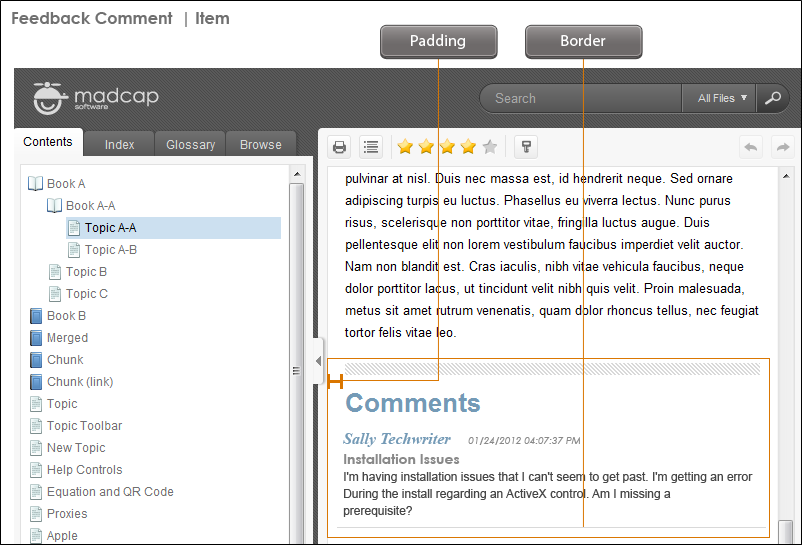Image resolution: width=802 pixels, height=545 pixels.
Task: Click the 01/24/2012 04:07:37 PM timestamp
Action: click(x=524, y=441)
